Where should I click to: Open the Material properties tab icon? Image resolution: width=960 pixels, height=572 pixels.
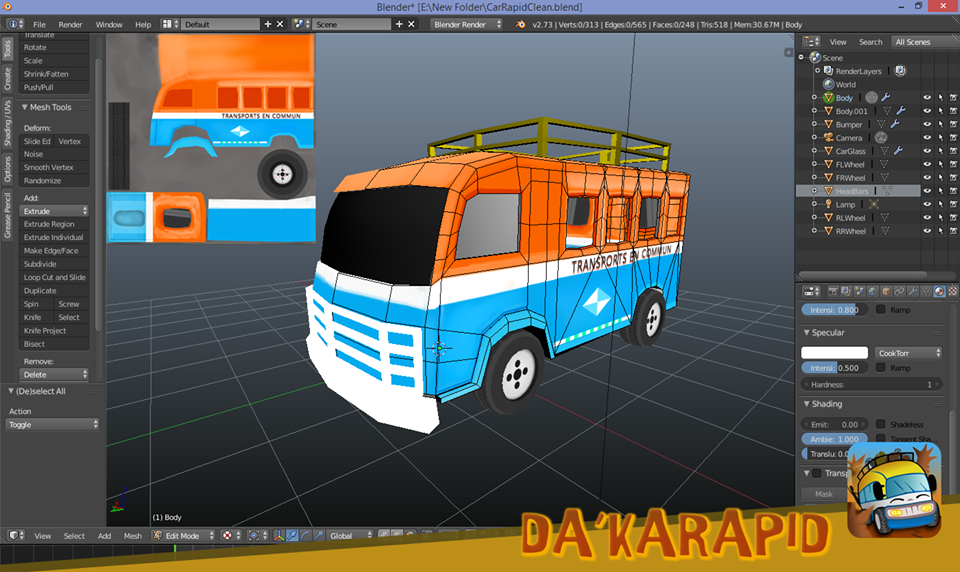pos(939,291)
